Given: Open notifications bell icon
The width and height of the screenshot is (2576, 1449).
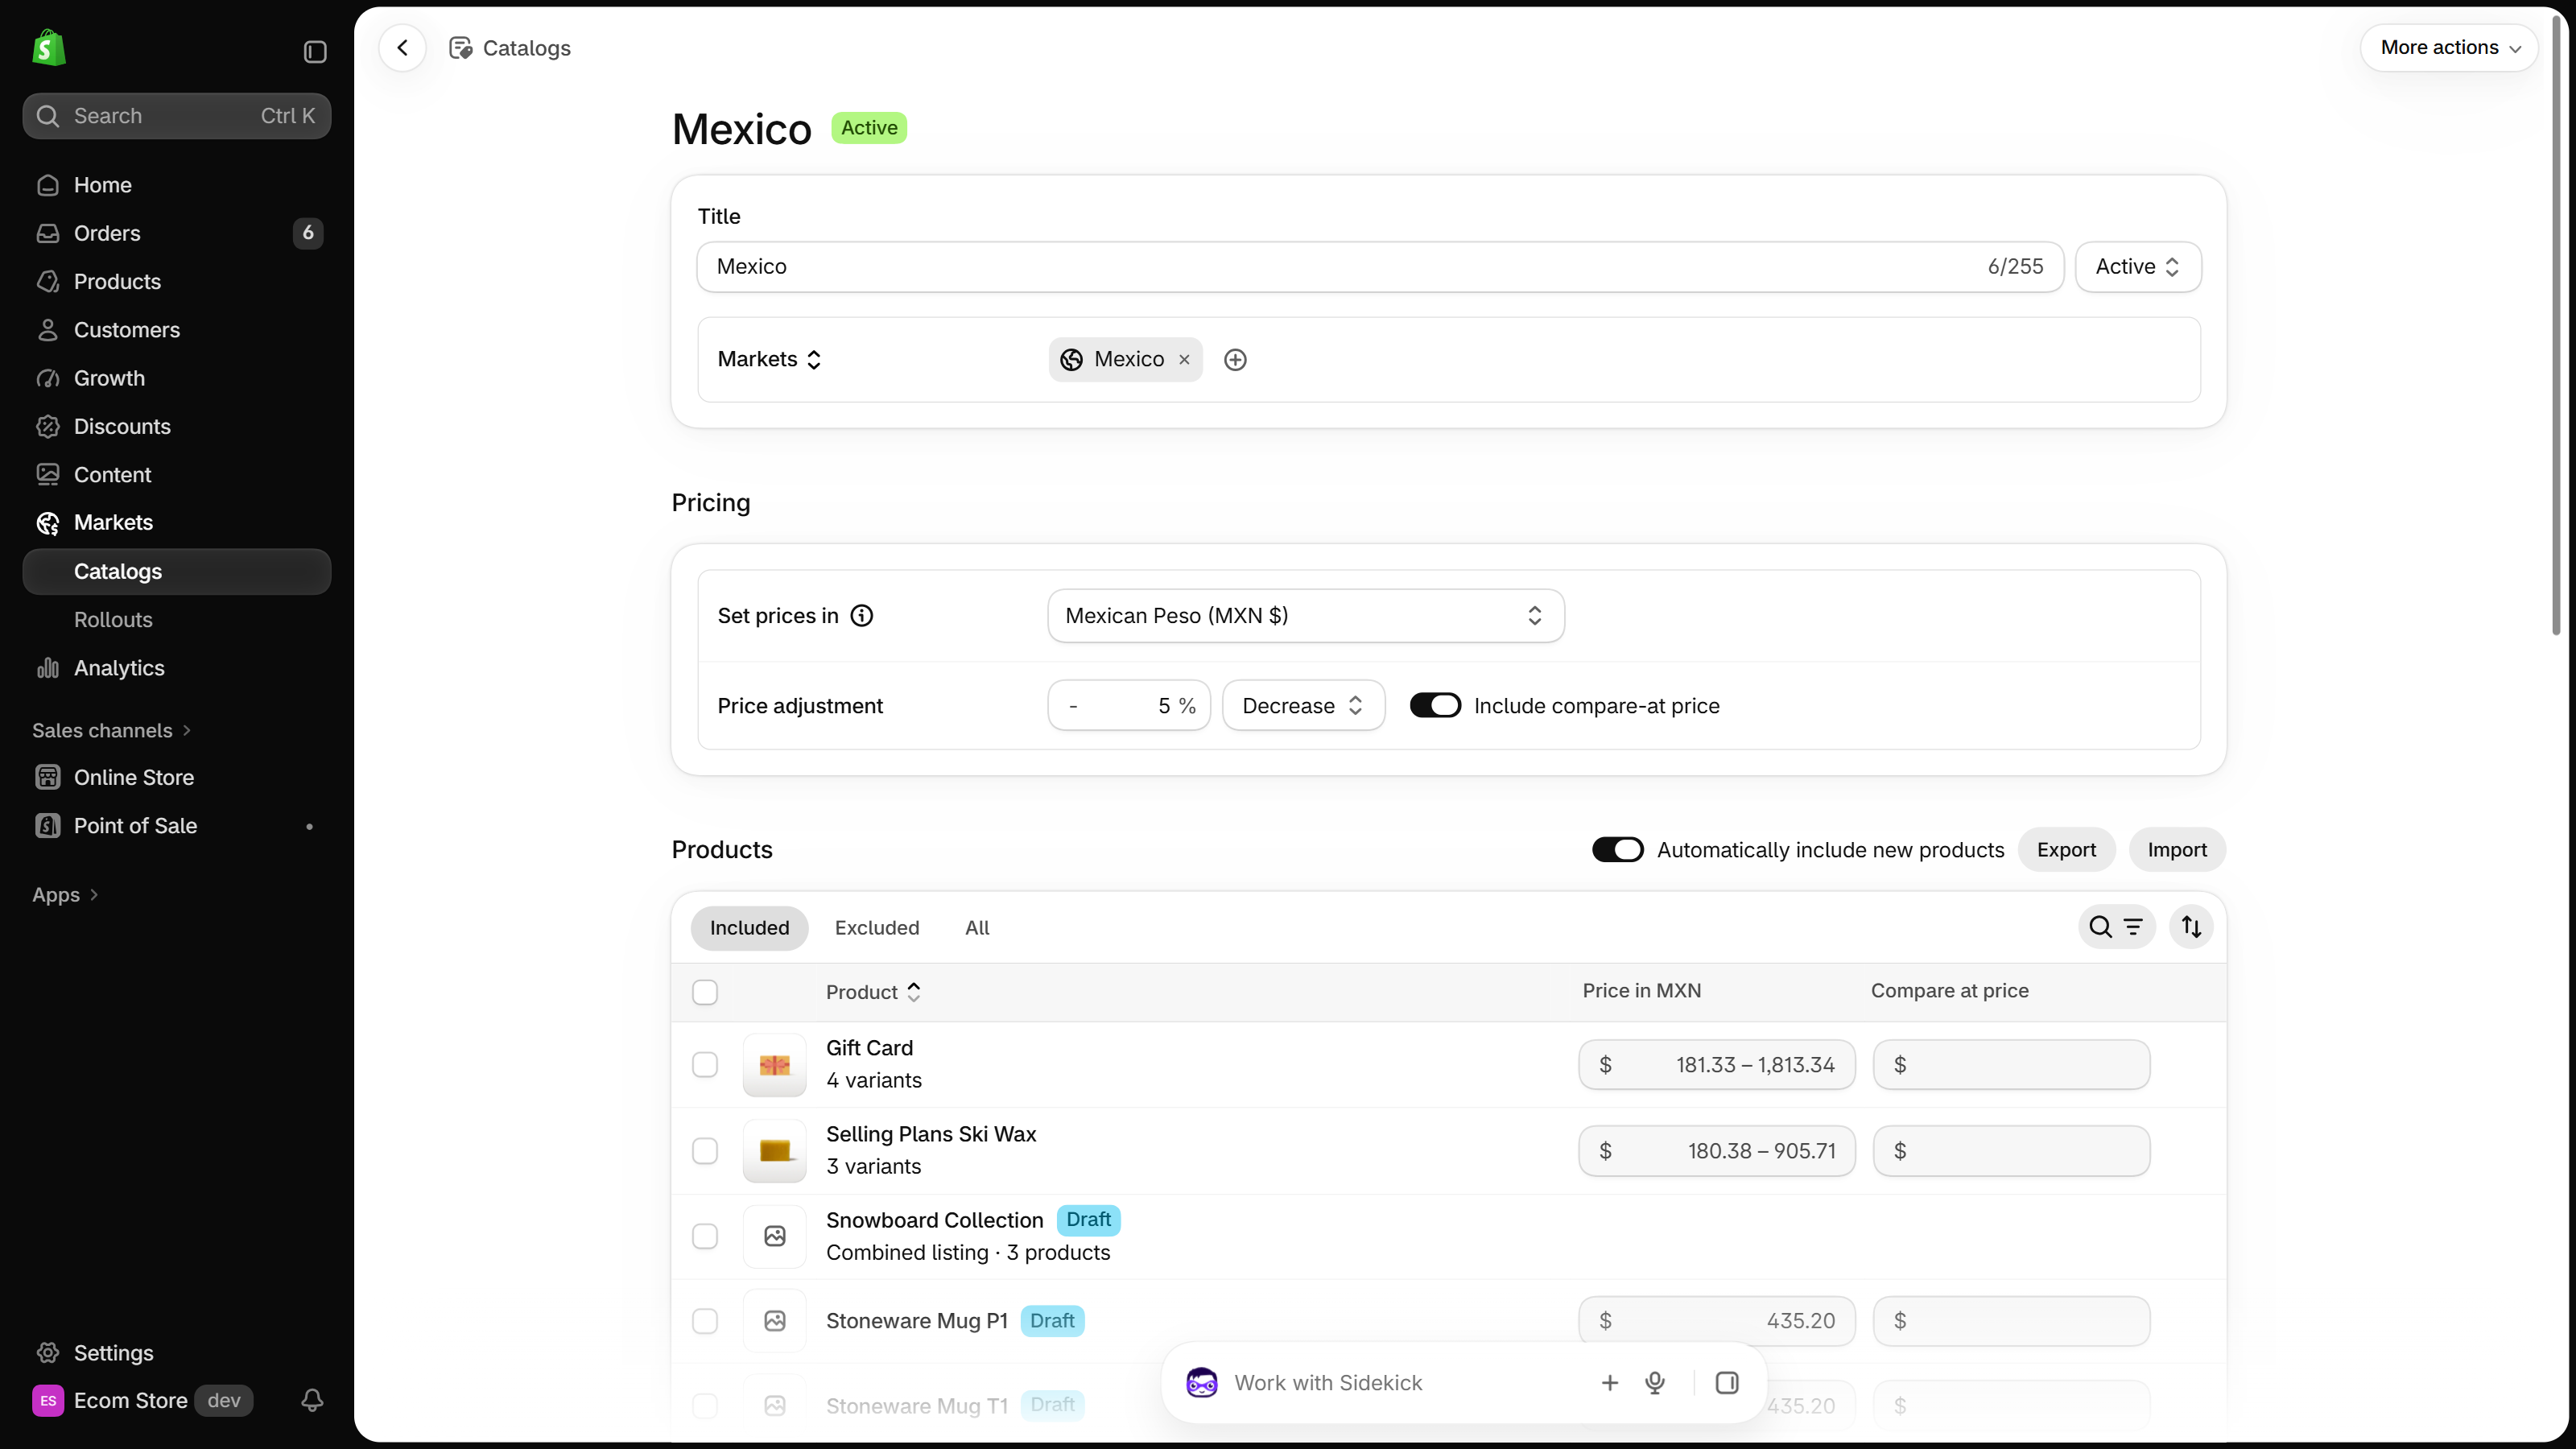Looking at the screenshot, I should [312, 1400].
